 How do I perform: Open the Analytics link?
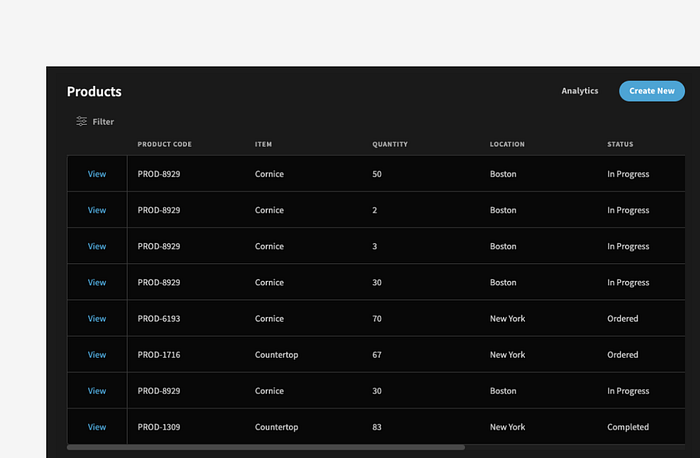click(579, 91)
